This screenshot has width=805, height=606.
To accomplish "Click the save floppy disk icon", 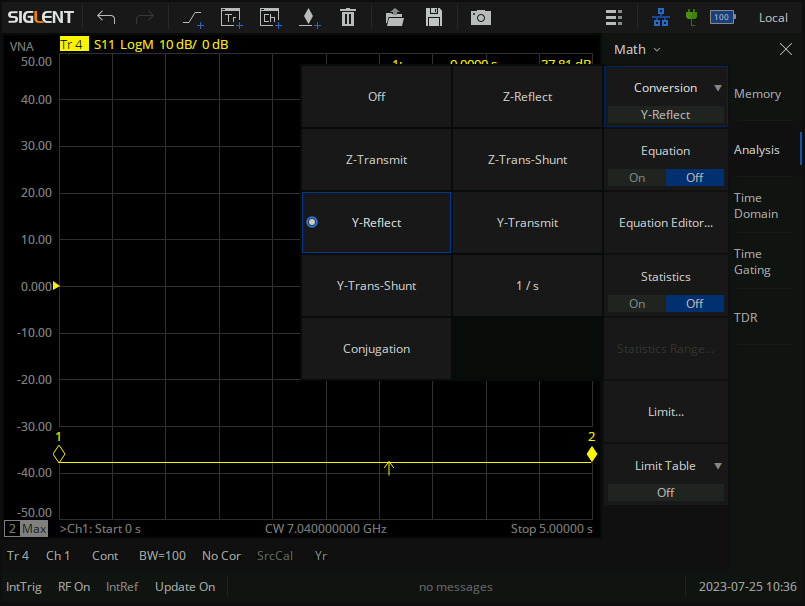I will (x=434, y=17).
